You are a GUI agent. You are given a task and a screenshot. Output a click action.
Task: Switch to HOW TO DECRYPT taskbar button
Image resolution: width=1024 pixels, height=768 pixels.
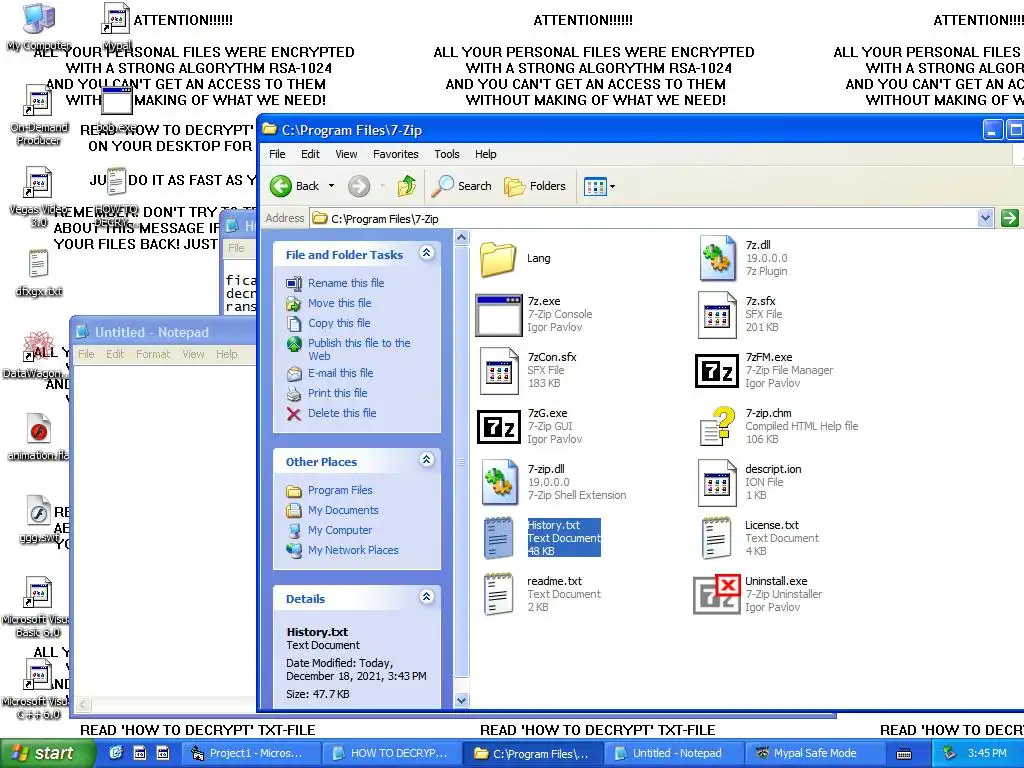click(393, 753)
